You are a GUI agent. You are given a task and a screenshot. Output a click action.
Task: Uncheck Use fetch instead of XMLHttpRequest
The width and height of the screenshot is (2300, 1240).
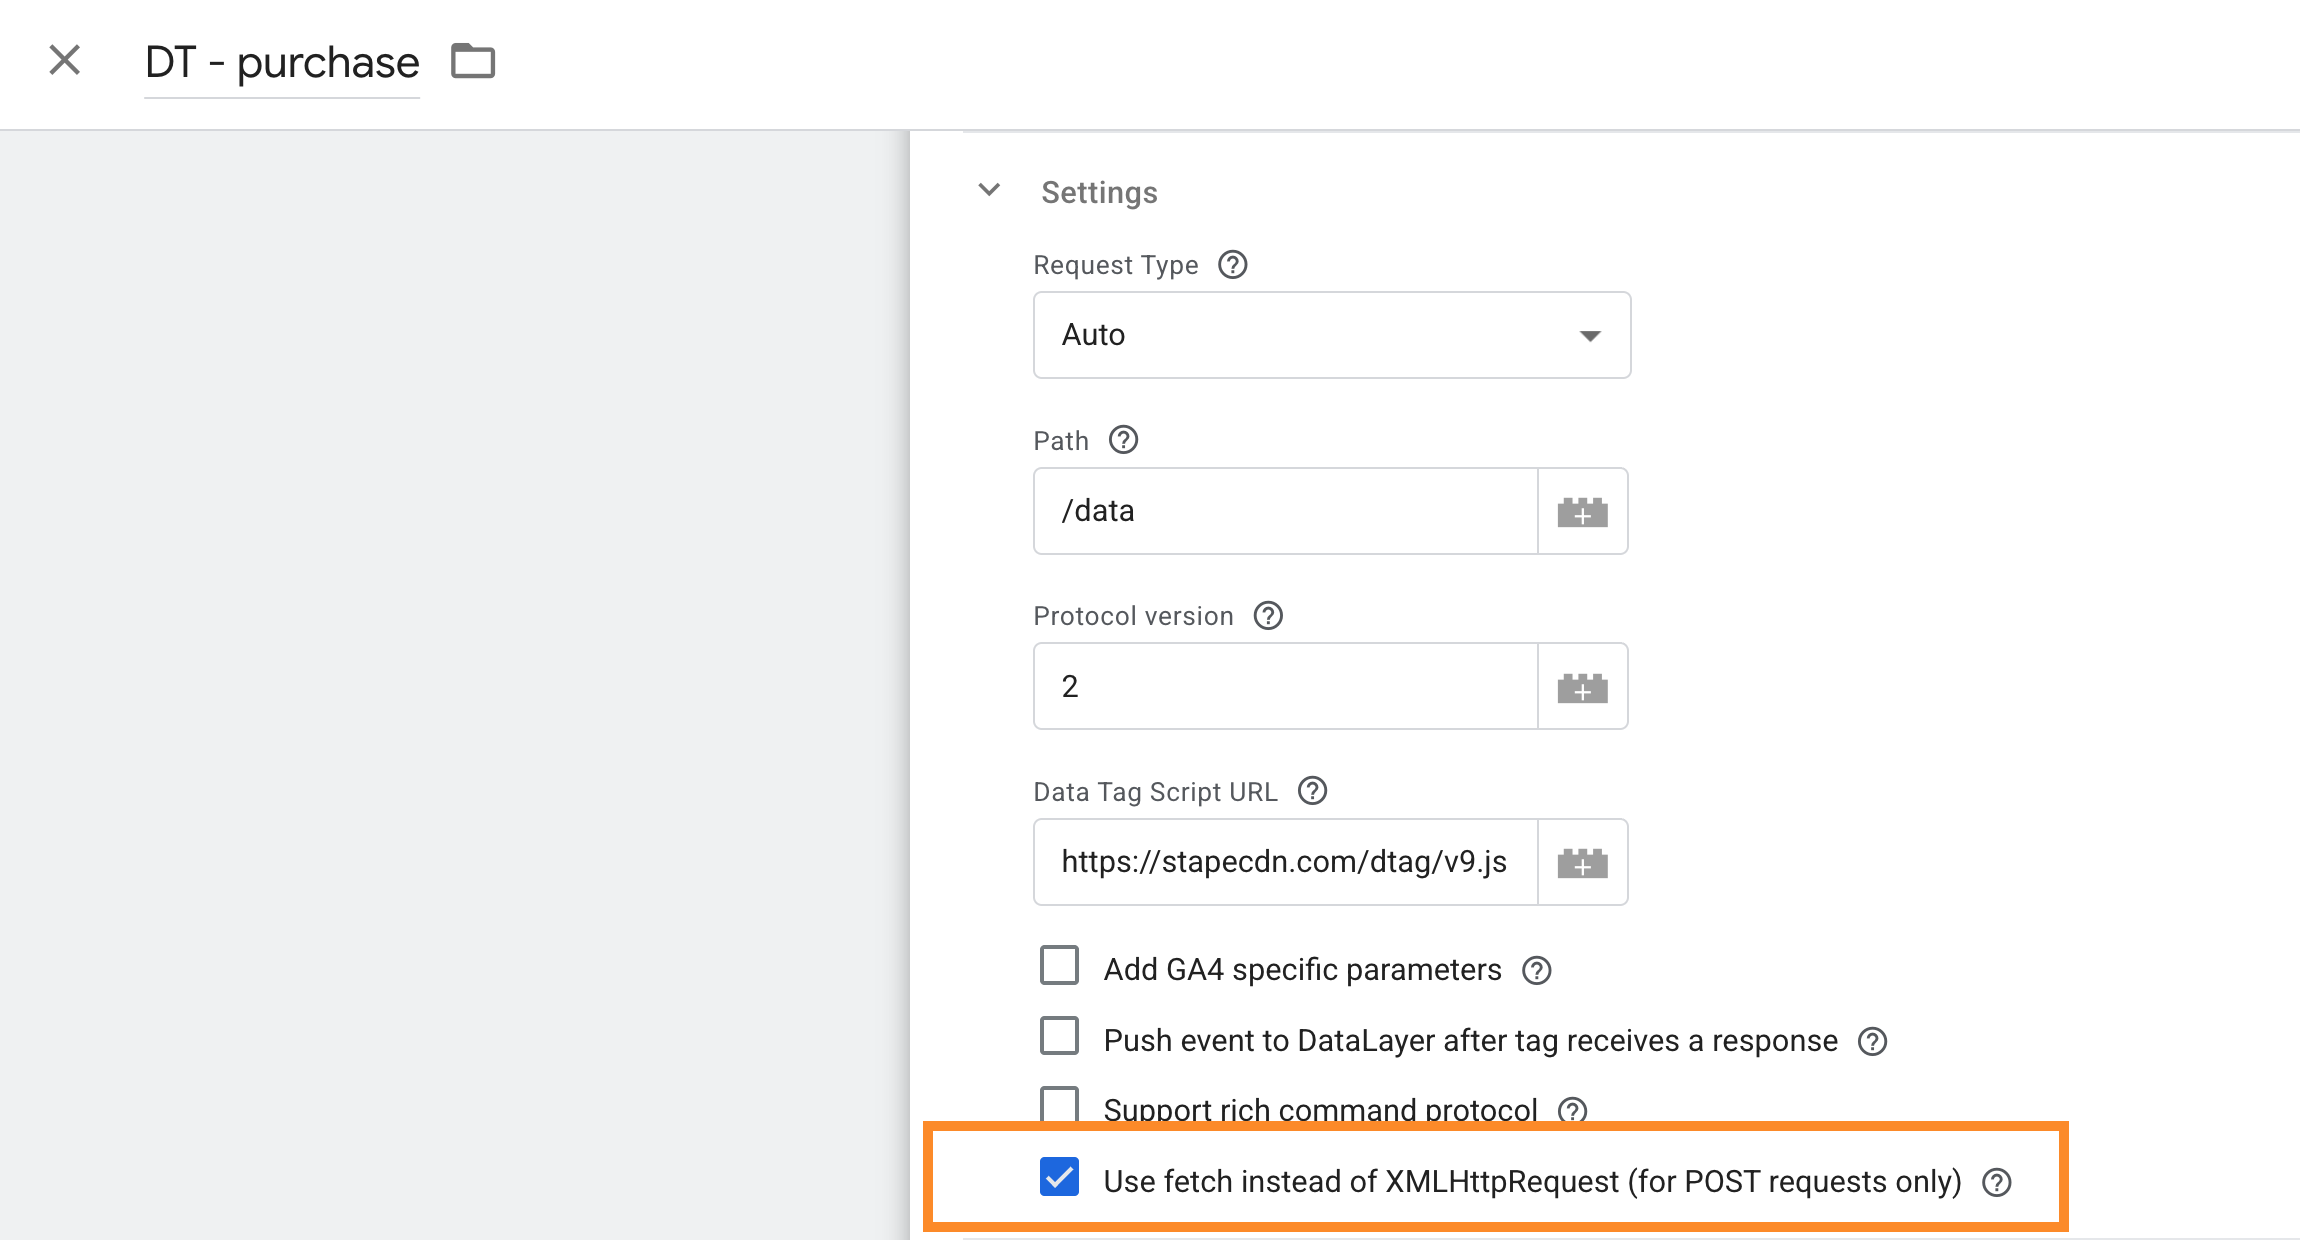pos(1059,1177)
